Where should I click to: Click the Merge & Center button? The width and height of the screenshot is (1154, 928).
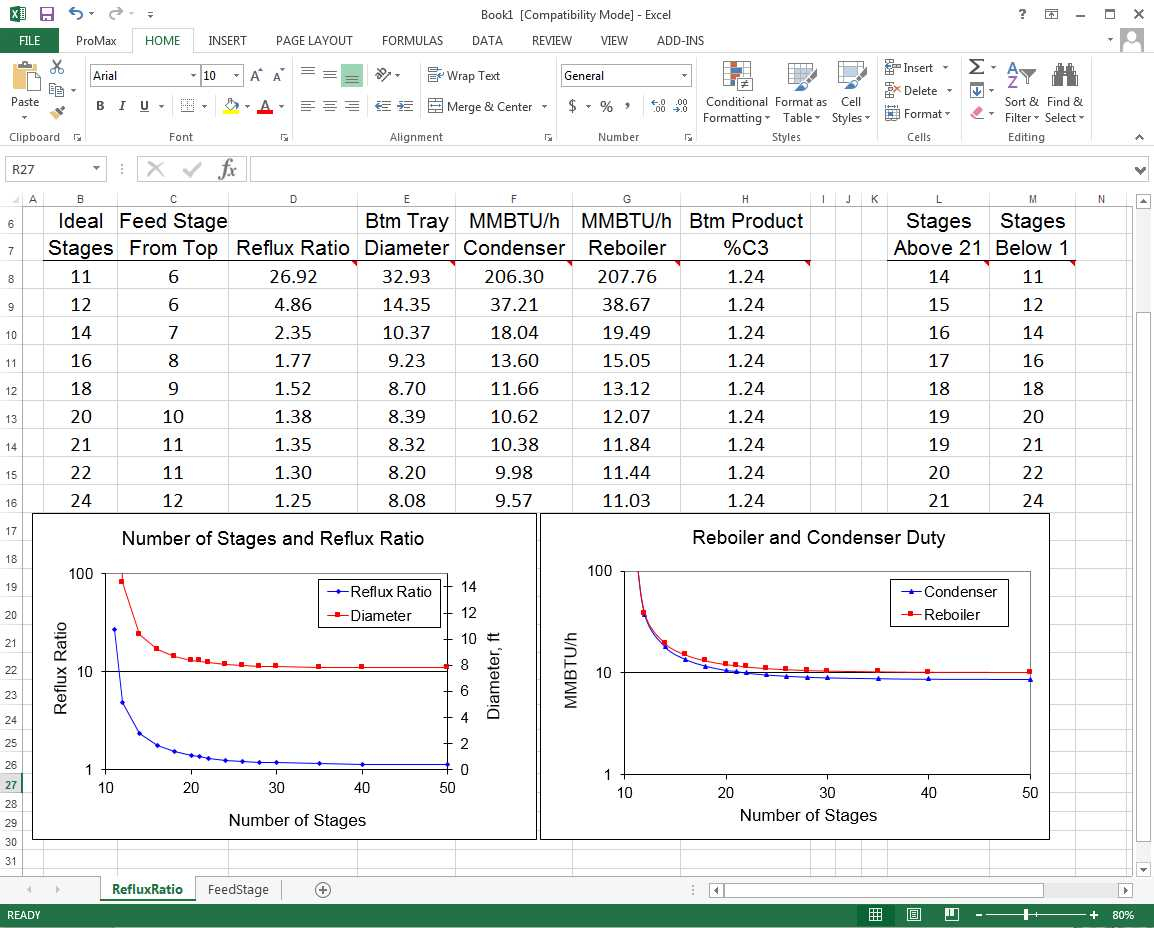click(480, 106)
